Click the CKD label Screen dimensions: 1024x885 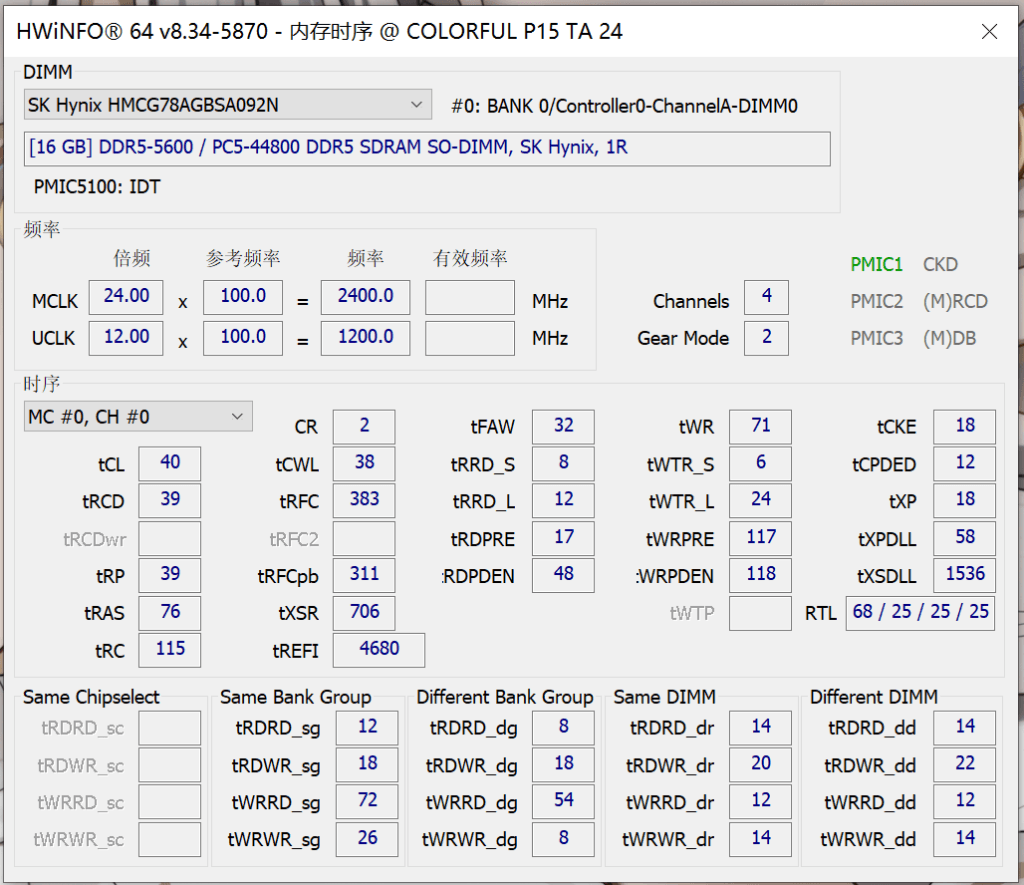pos(940,265)
